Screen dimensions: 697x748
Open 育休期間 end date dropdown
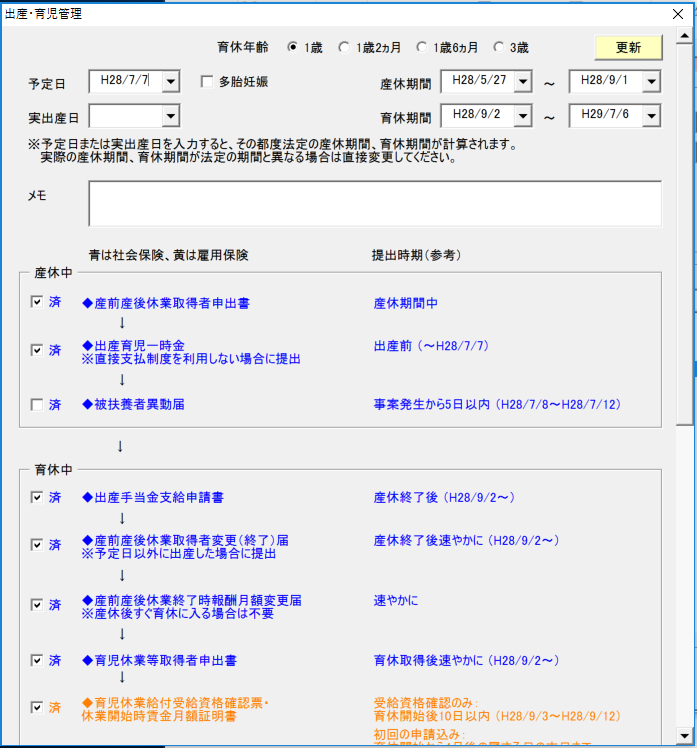point(651,117)
